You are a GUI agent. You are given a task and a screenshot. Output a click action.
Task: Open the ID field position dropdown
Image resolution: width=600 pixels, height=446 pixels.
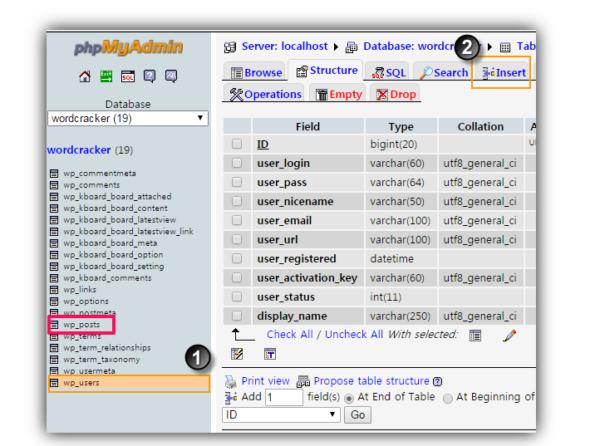(281, 415)
